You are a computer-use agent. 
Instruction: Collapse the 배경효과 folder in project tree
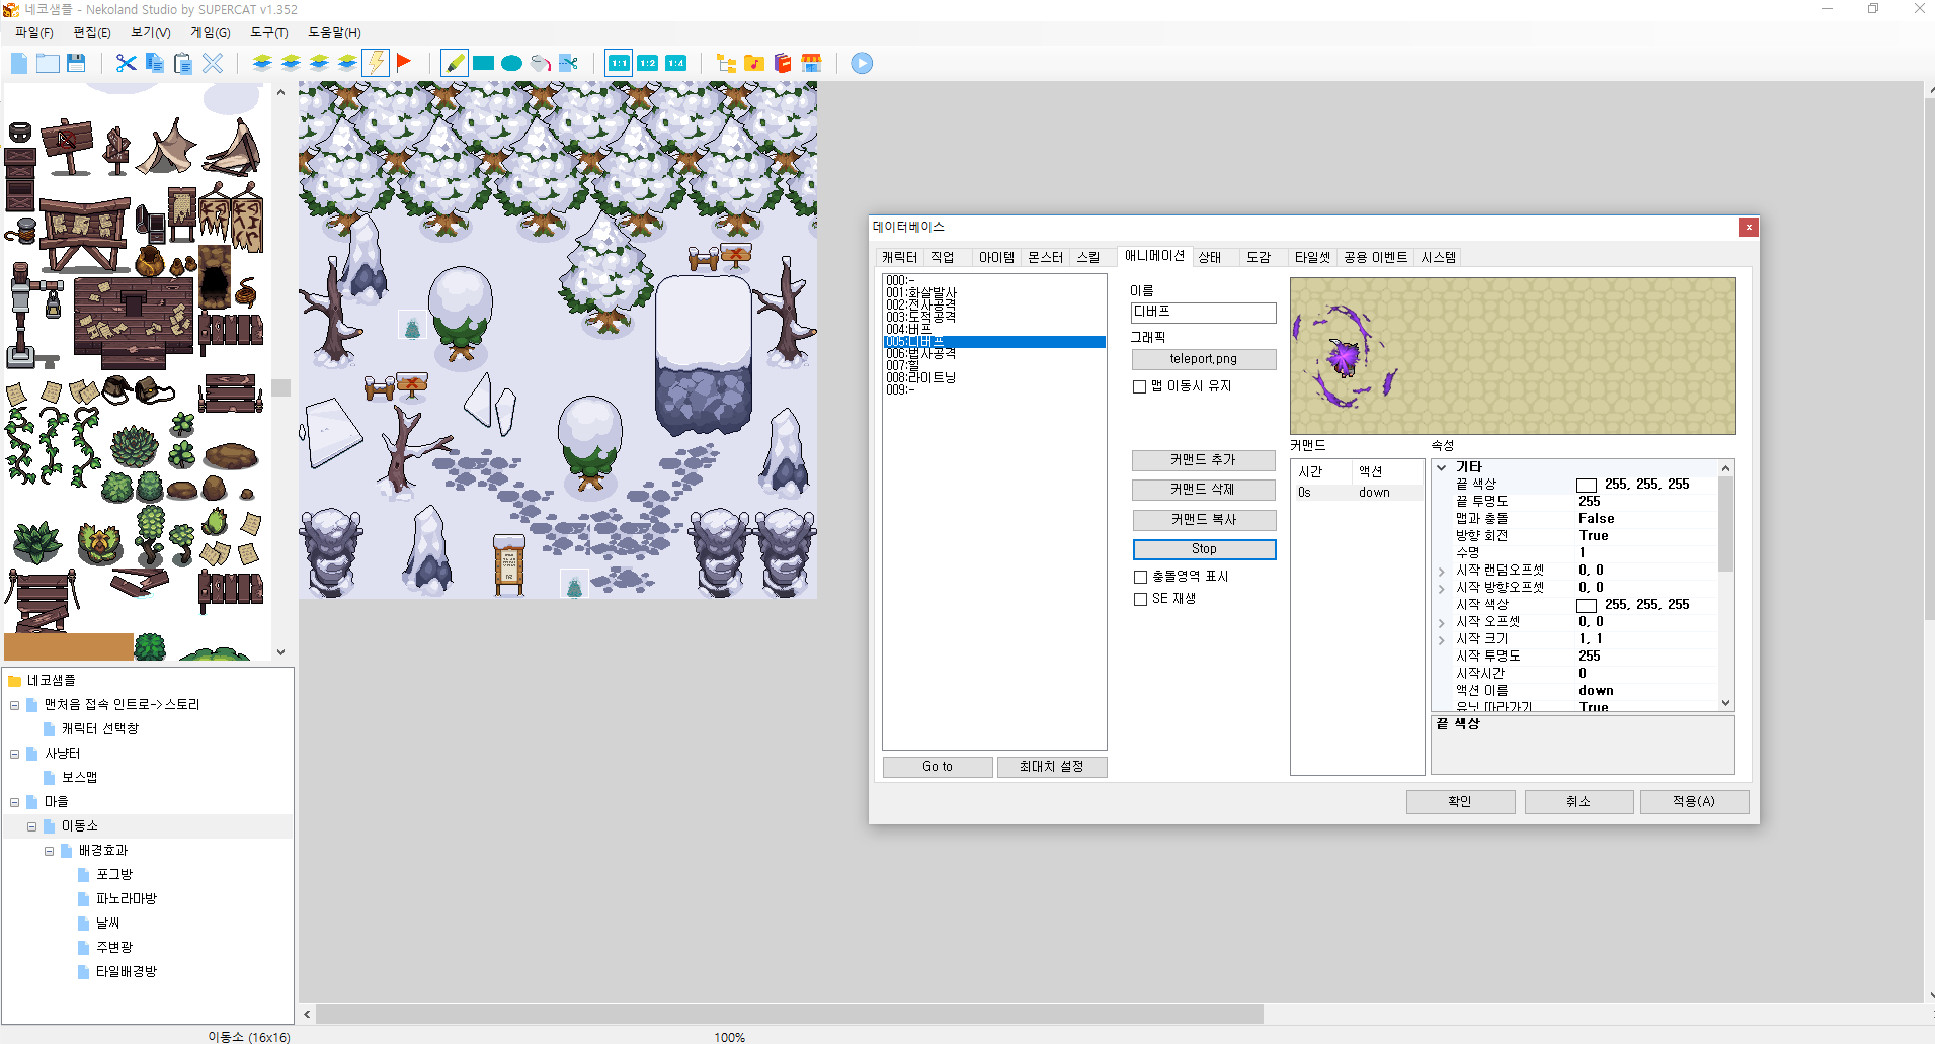(50, 850)
